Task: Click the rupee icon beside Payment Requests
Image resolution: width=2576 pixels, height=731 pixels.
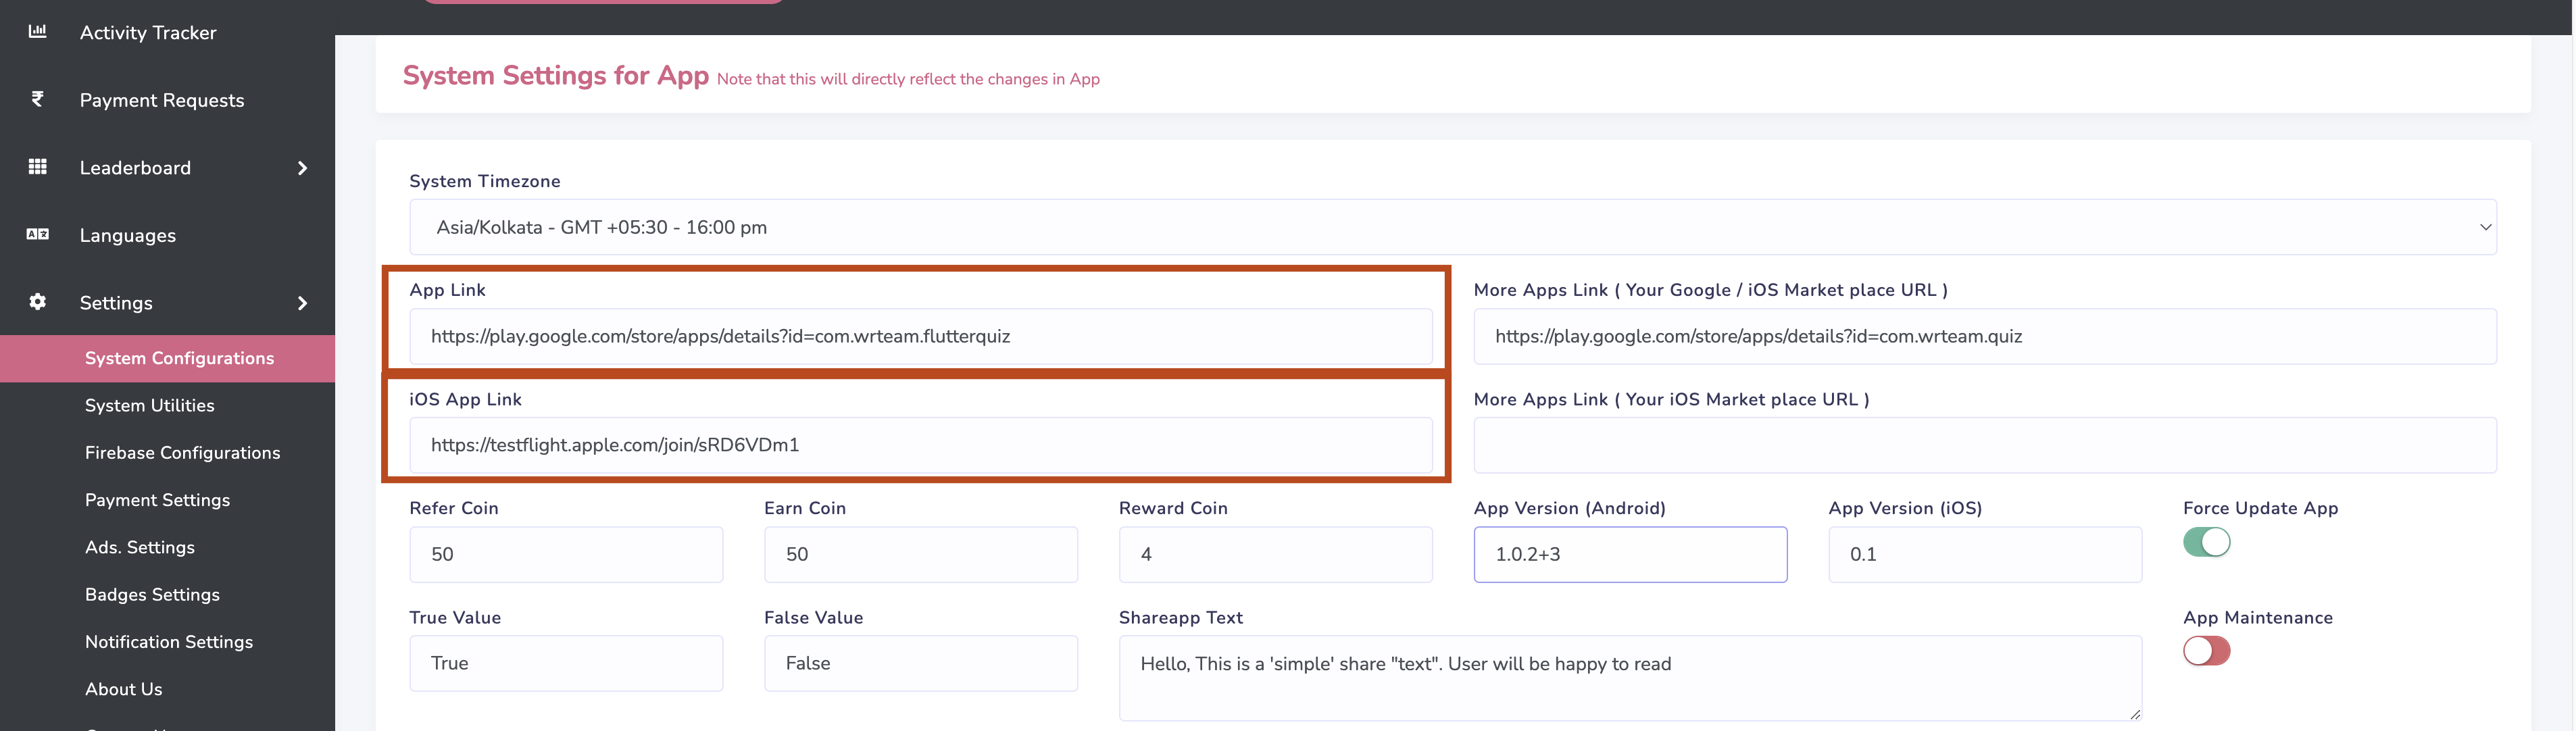Action: [x=37, y=99]
